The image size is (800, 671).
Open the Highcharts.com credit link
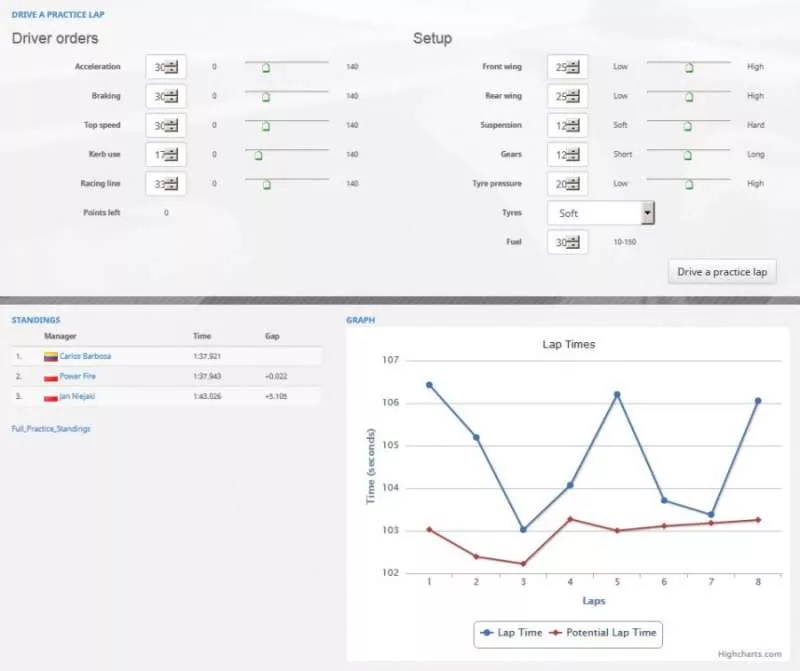(x=749, y=654)
